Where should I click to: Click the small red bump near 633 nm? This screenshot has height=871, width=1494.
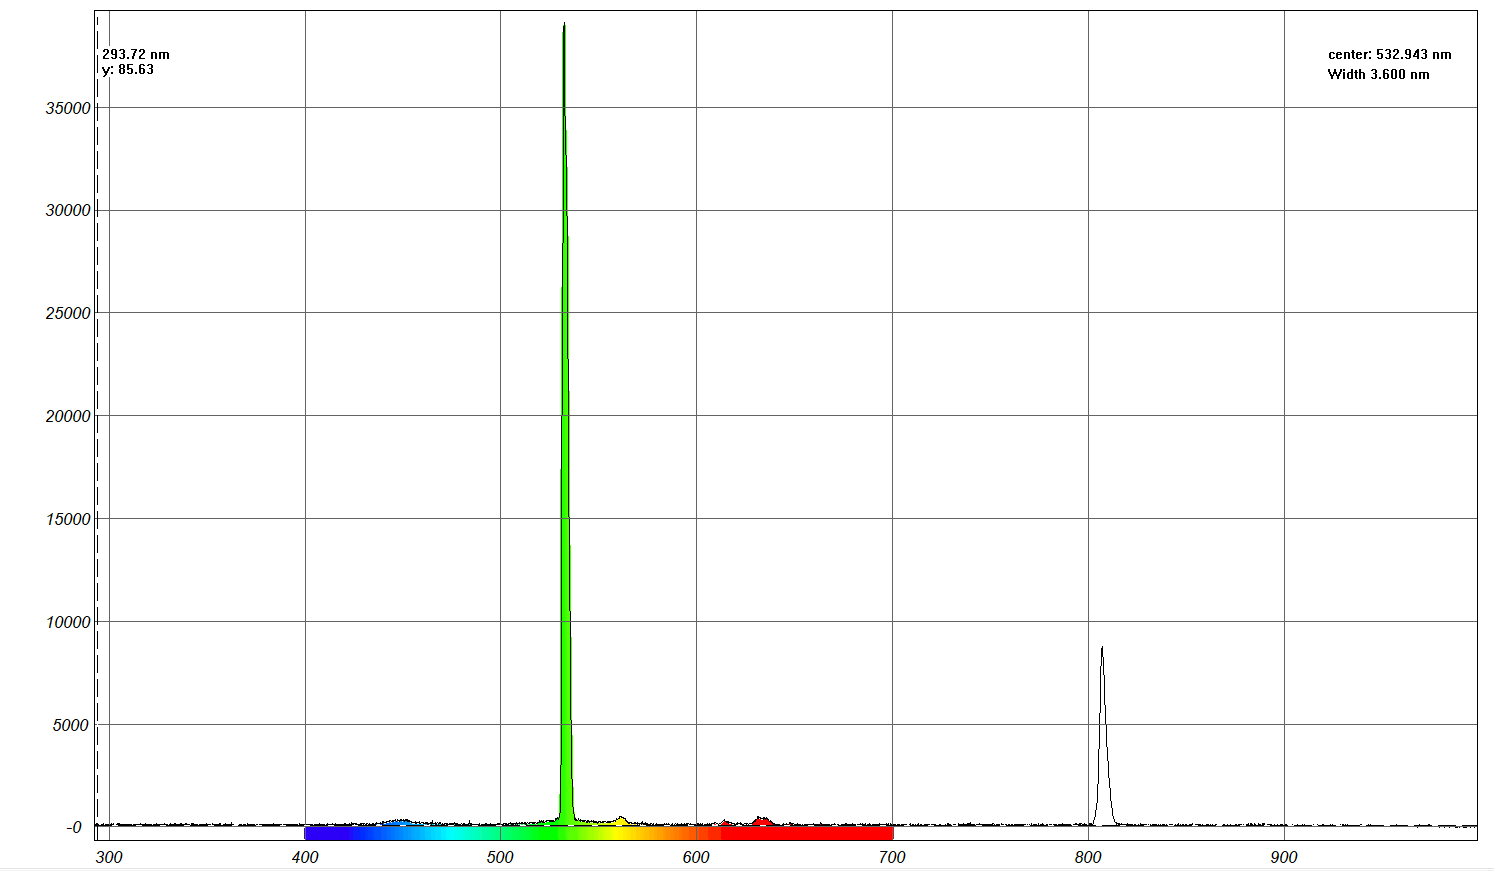tap(762, 821)
